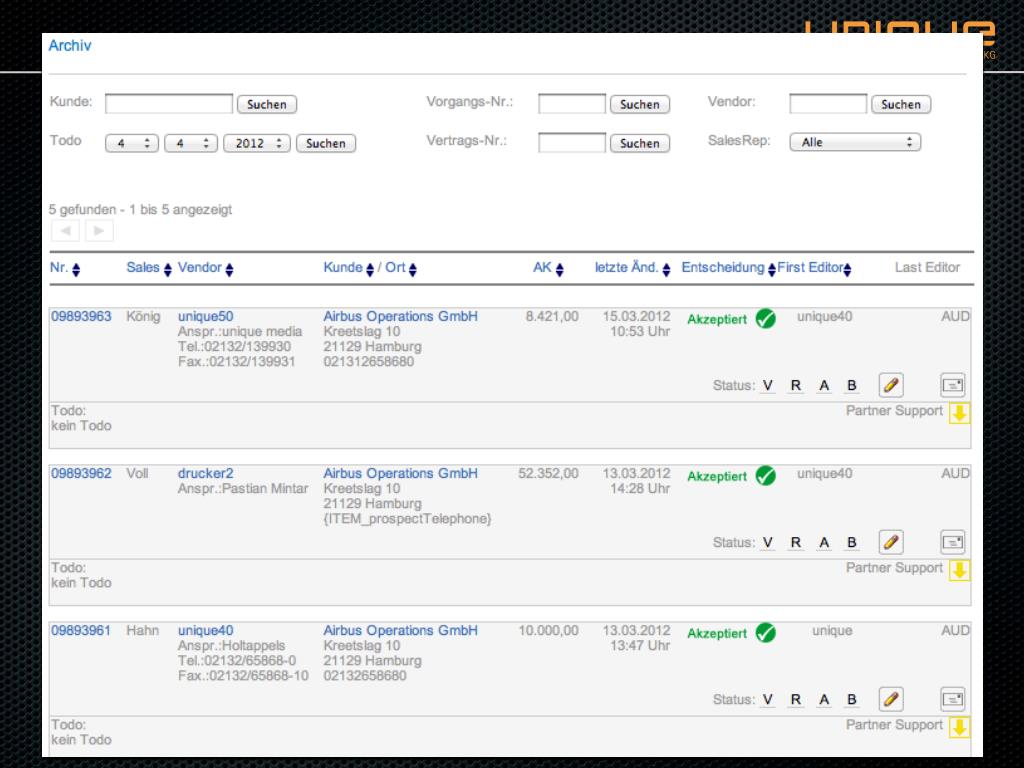Screen dimensions: 1024x768
Task: Click amount 8.421,00 in AK column
Action: point(552,316)
